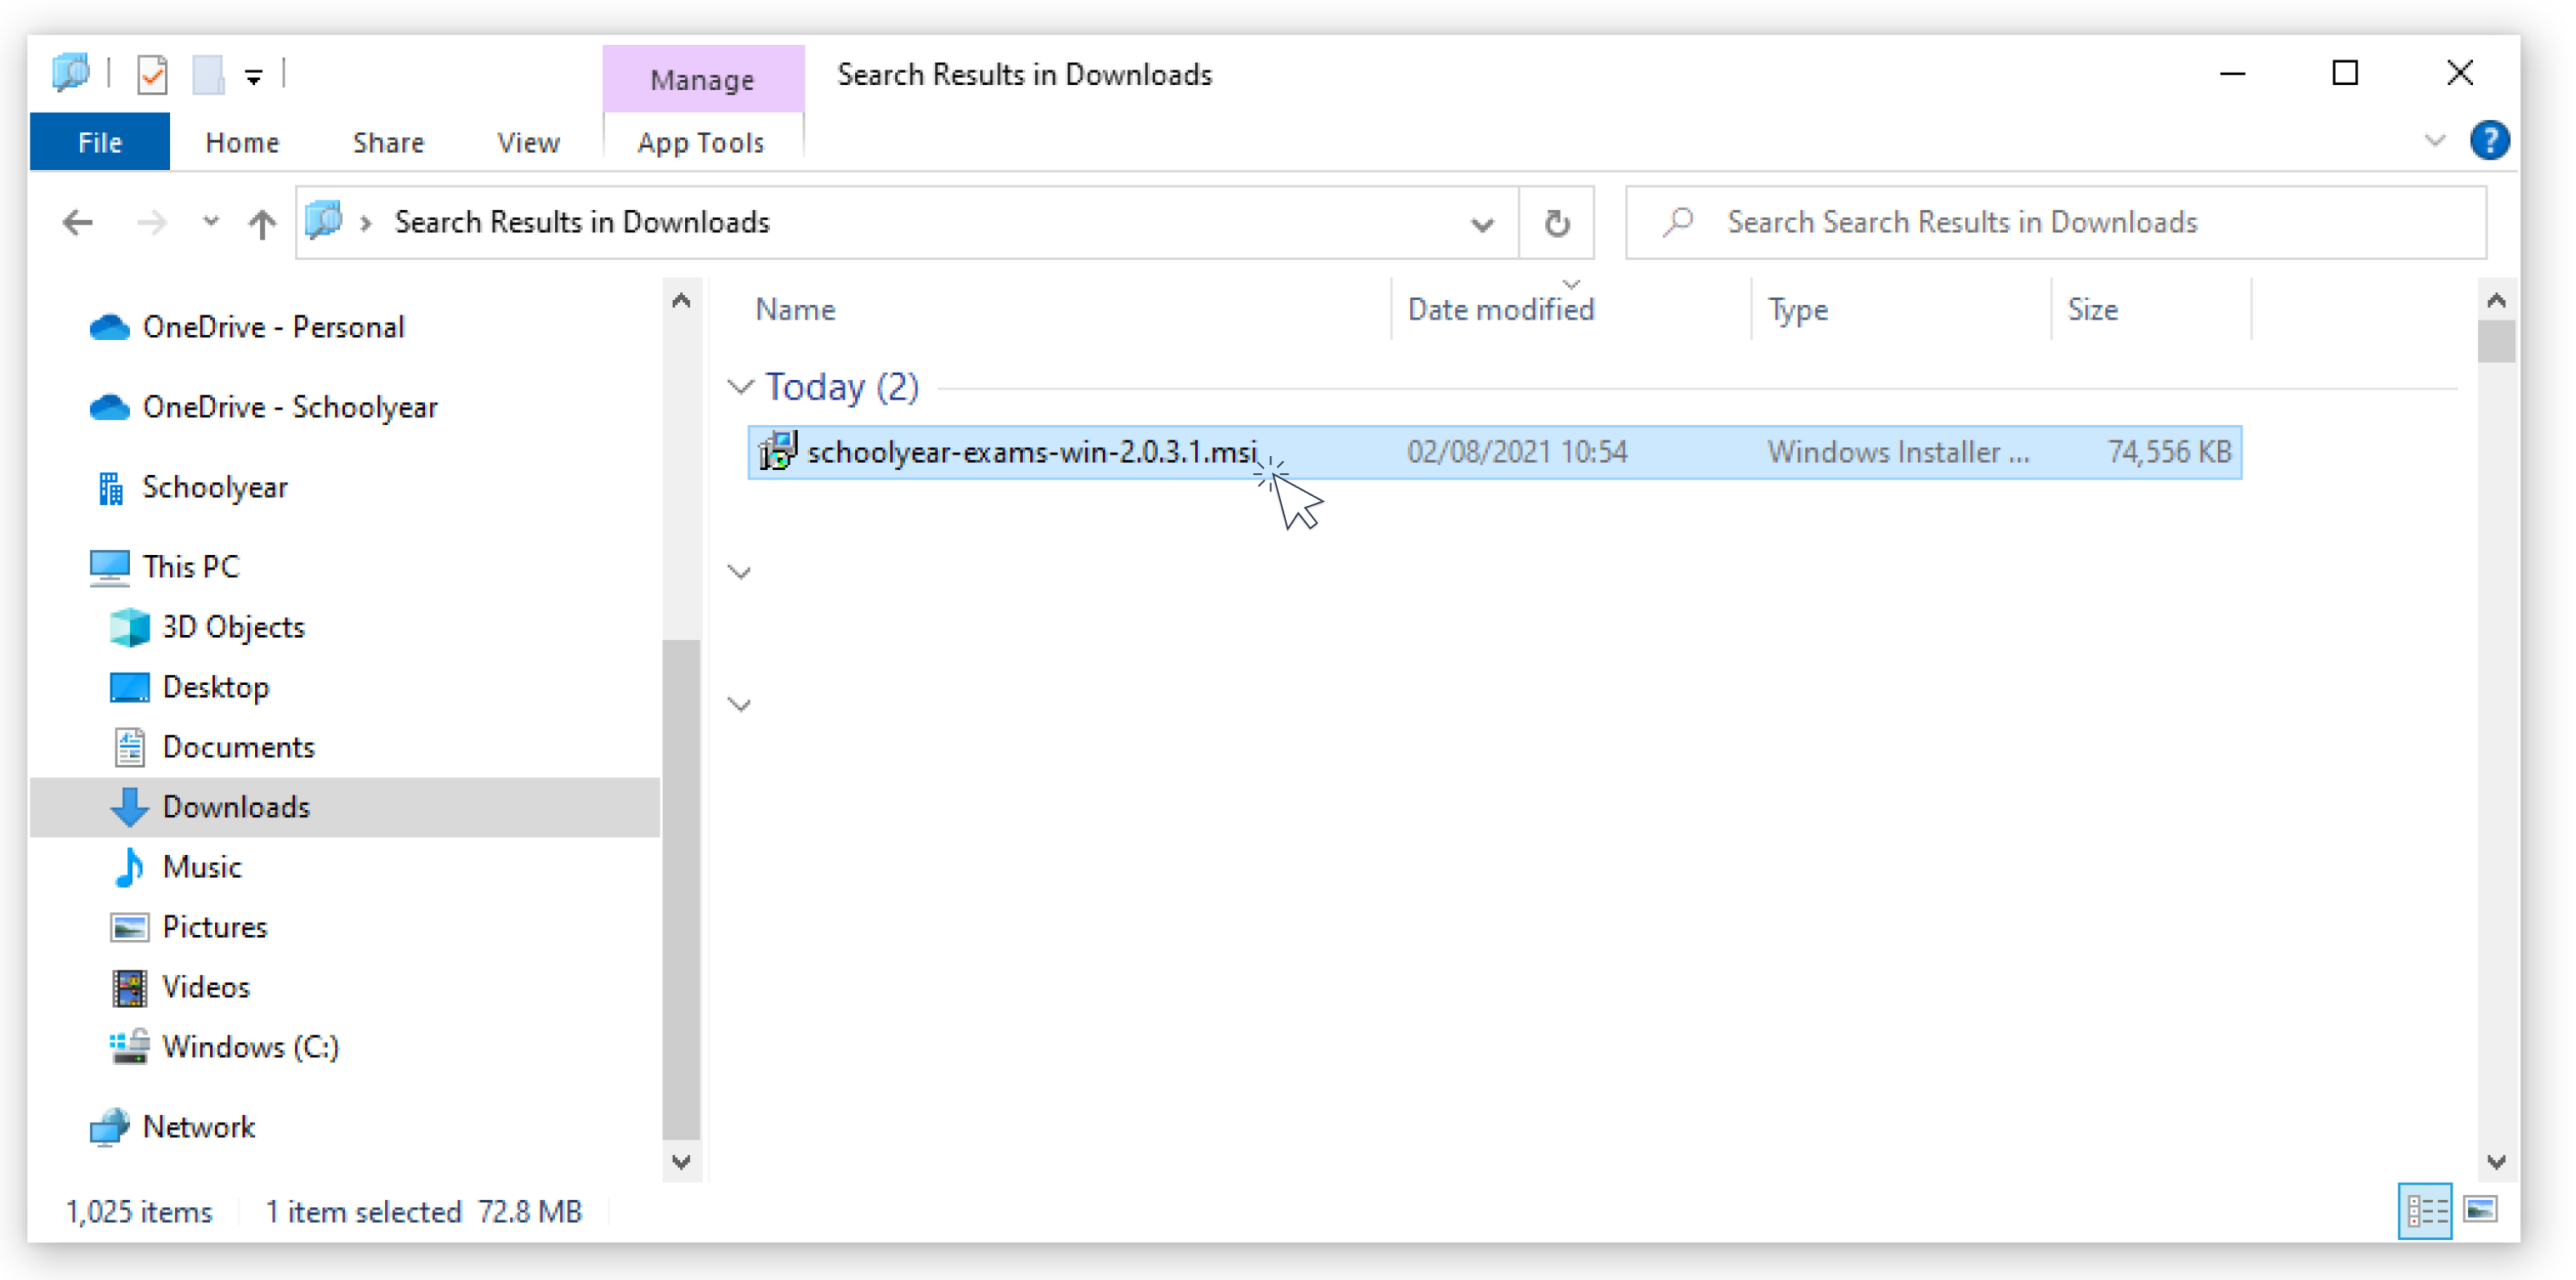Switch to large icons view
Screen dimensions: 2576x1280
click(x=2481, y=1210)
